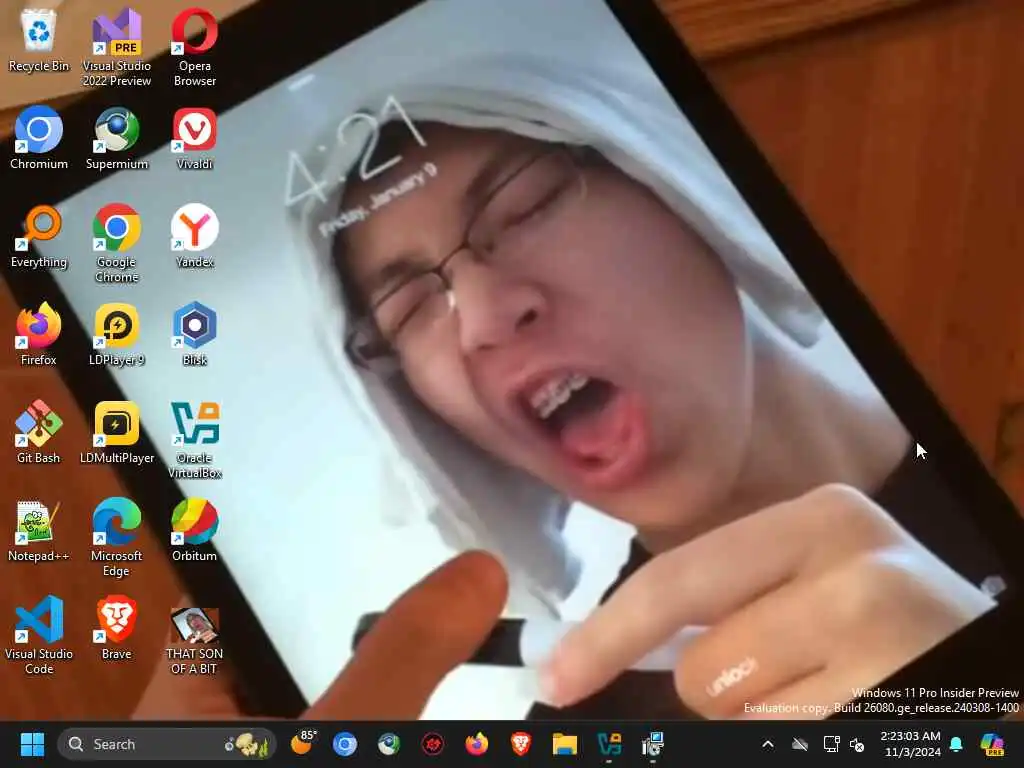
Task: Open Firefox from the taskbar
Action: point(477,744)
